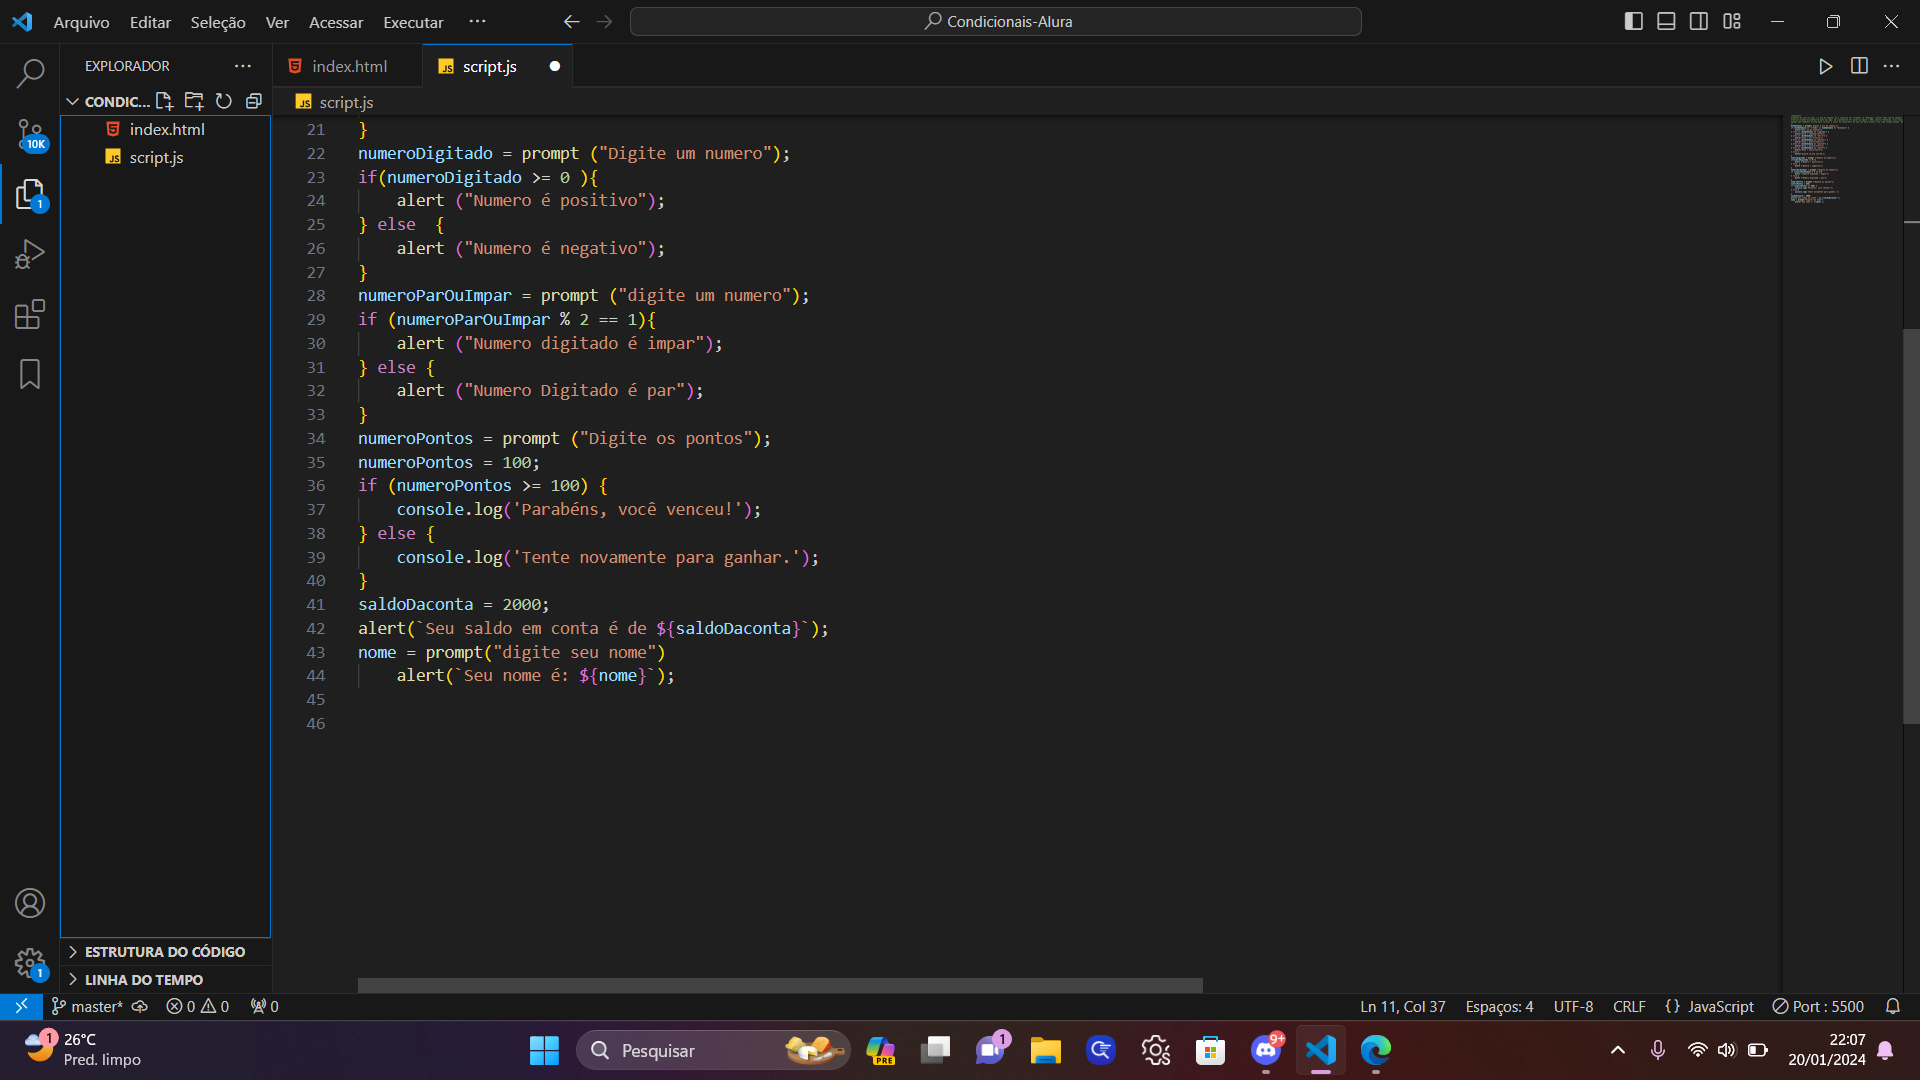Open the Explorer view icon
The width and height of the screenshot is (1920, 1080).
coord(30,194)
